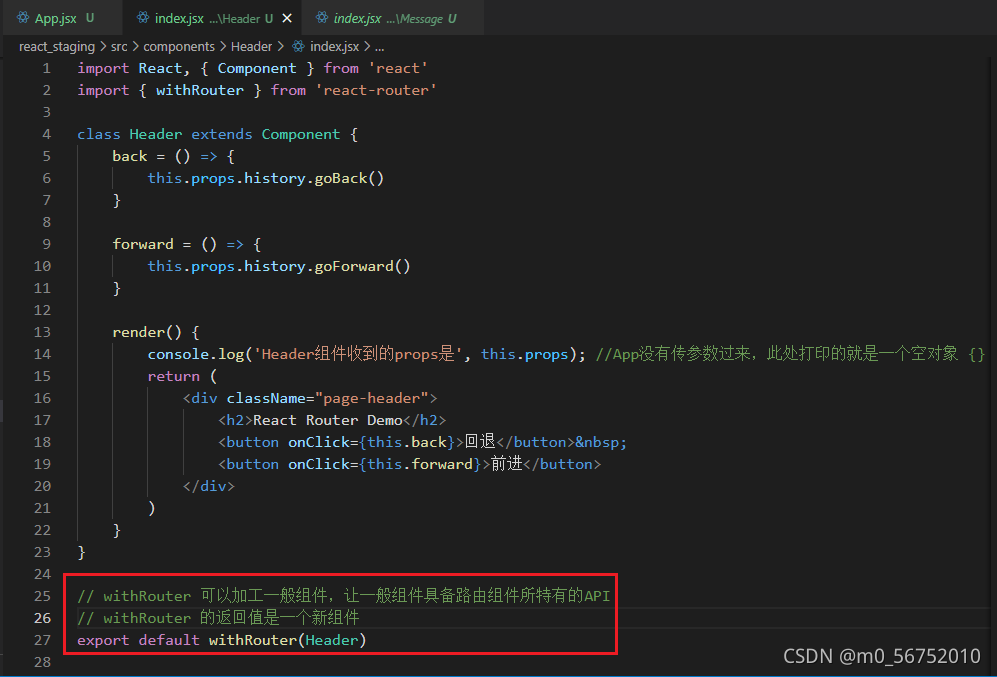Open Header breadcrumb segment
The width and height of the screenshot is (997, 677).
click(251, 46)
